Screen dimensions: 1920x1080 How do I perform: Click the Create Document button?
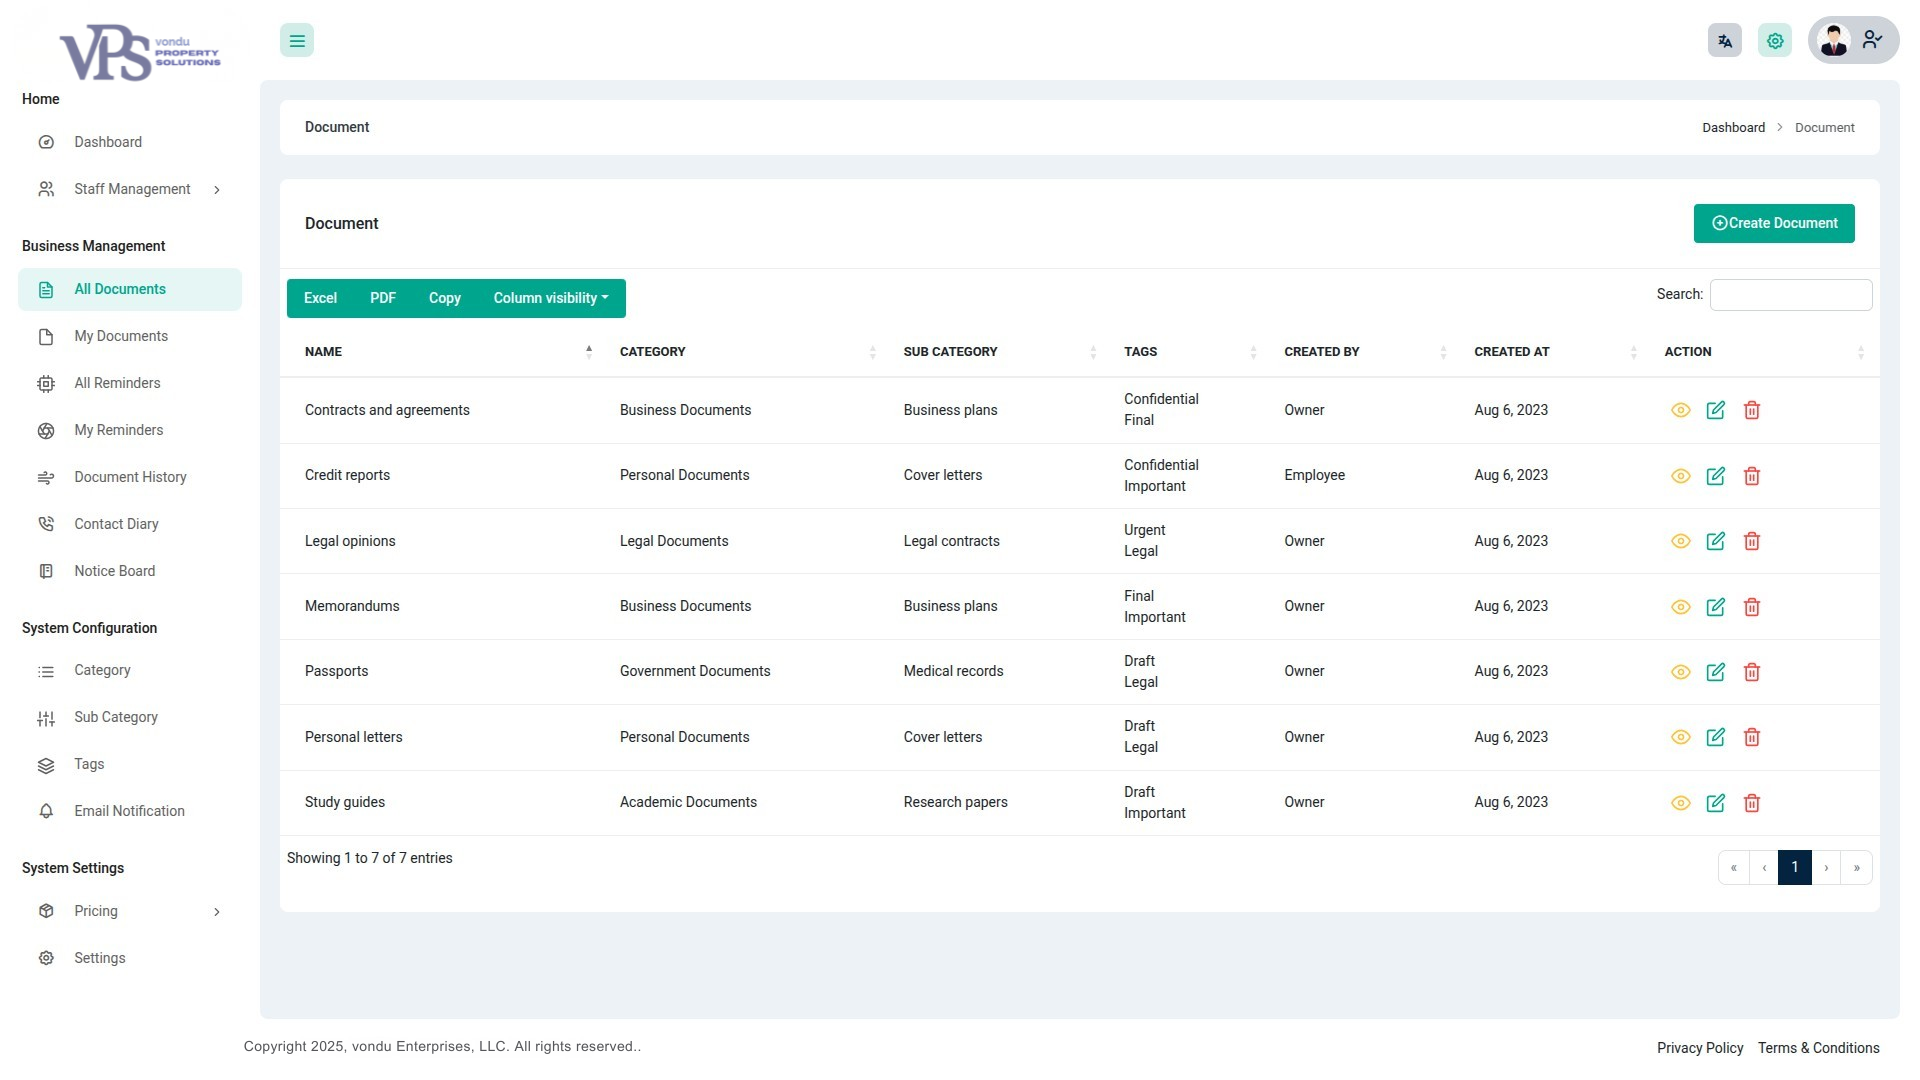(1773, 223)
